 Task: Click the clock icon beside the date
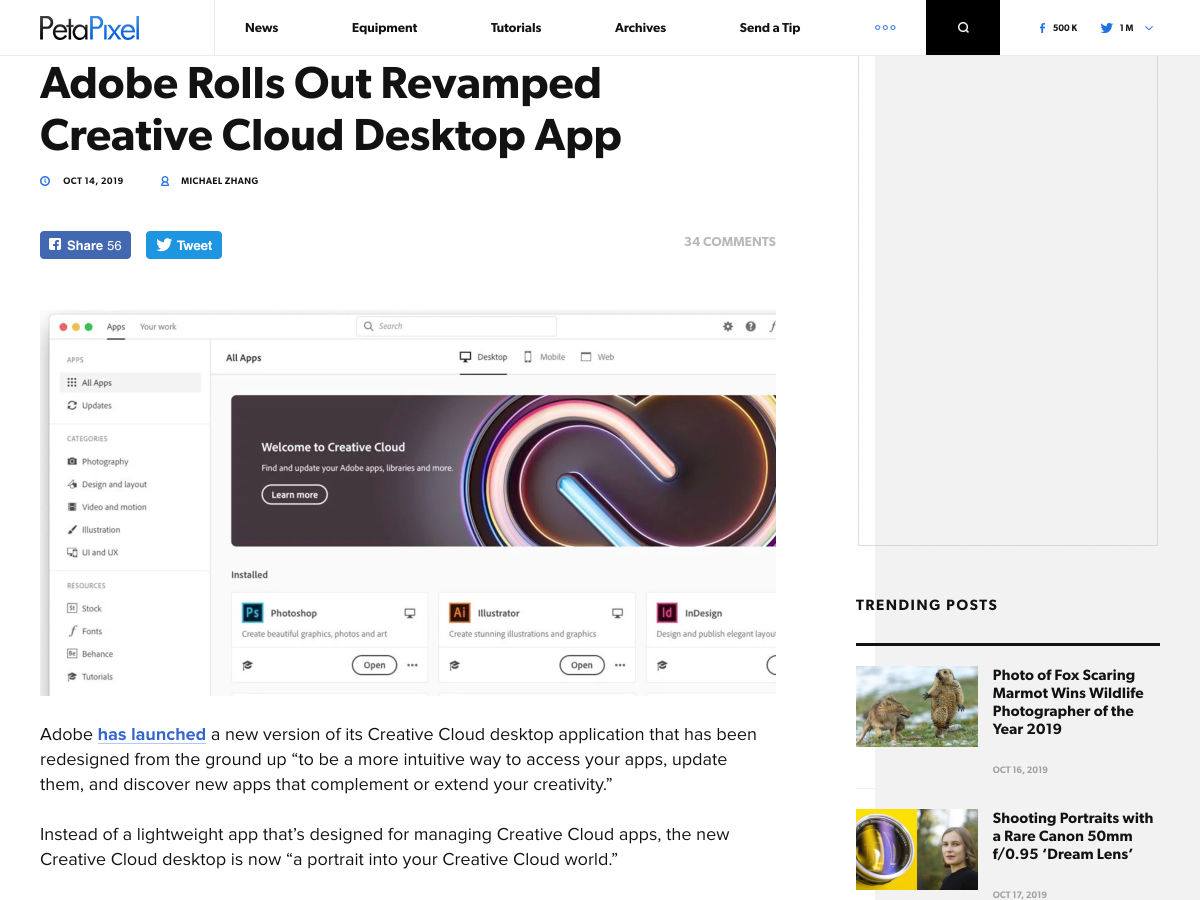click(45, 181)
